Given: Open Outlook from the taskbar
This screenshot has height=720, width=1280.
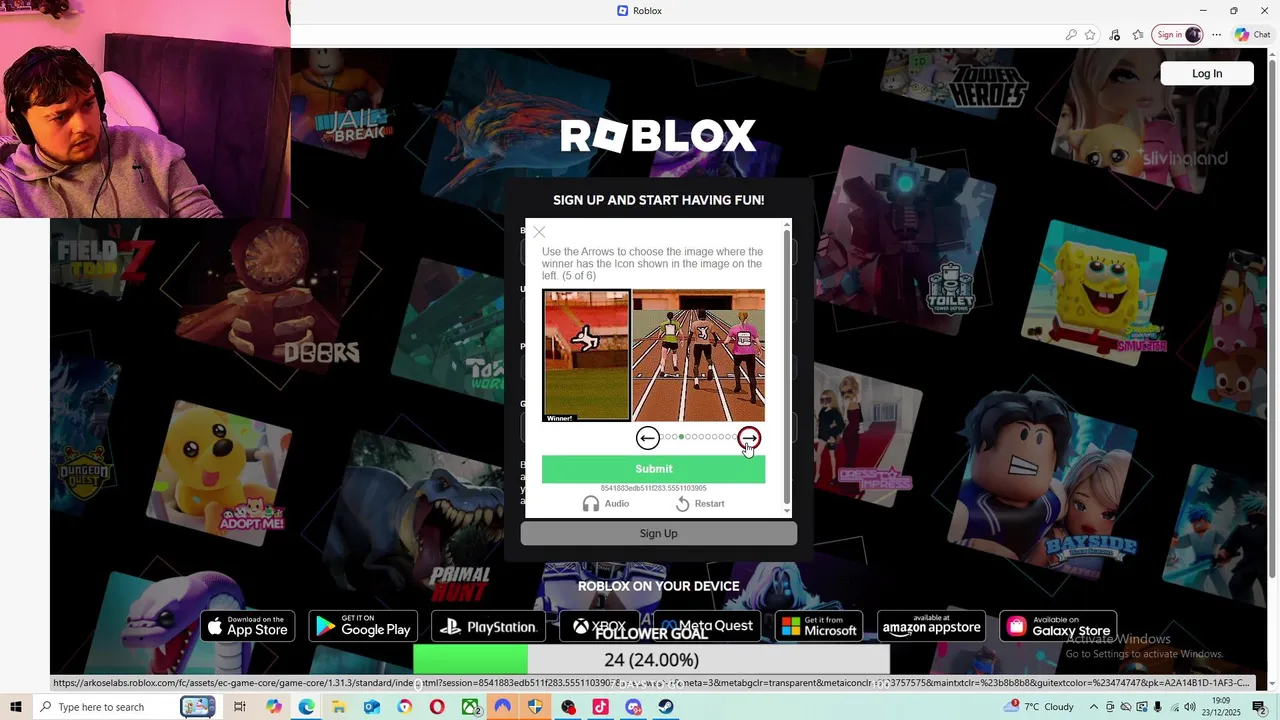Looking at the screenshot, I should pos(372,707).
